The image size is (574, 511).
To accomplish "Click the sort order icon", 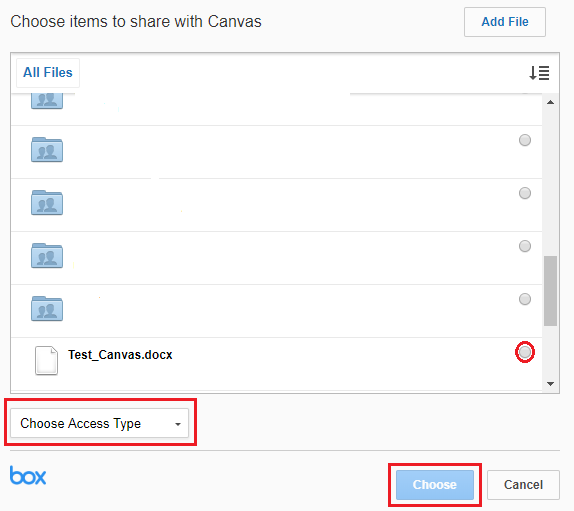I will 539,72.
